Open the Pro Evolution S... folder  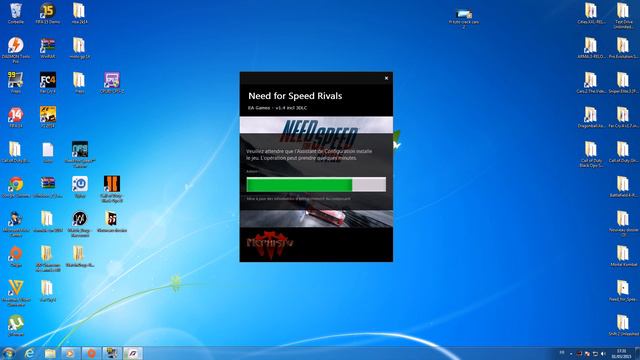point(623,48)
